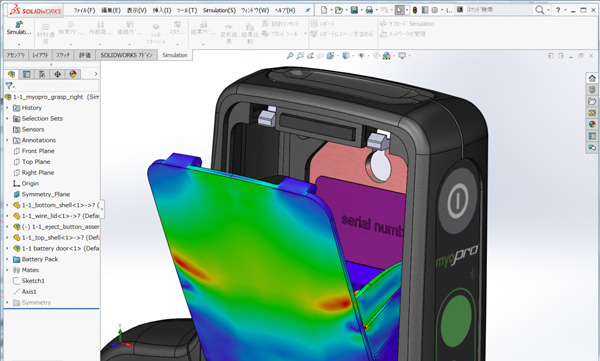This screenshot has width=600, height=361.
Task: Click the SOLIDWORKS logo
Action: point(35,10)
